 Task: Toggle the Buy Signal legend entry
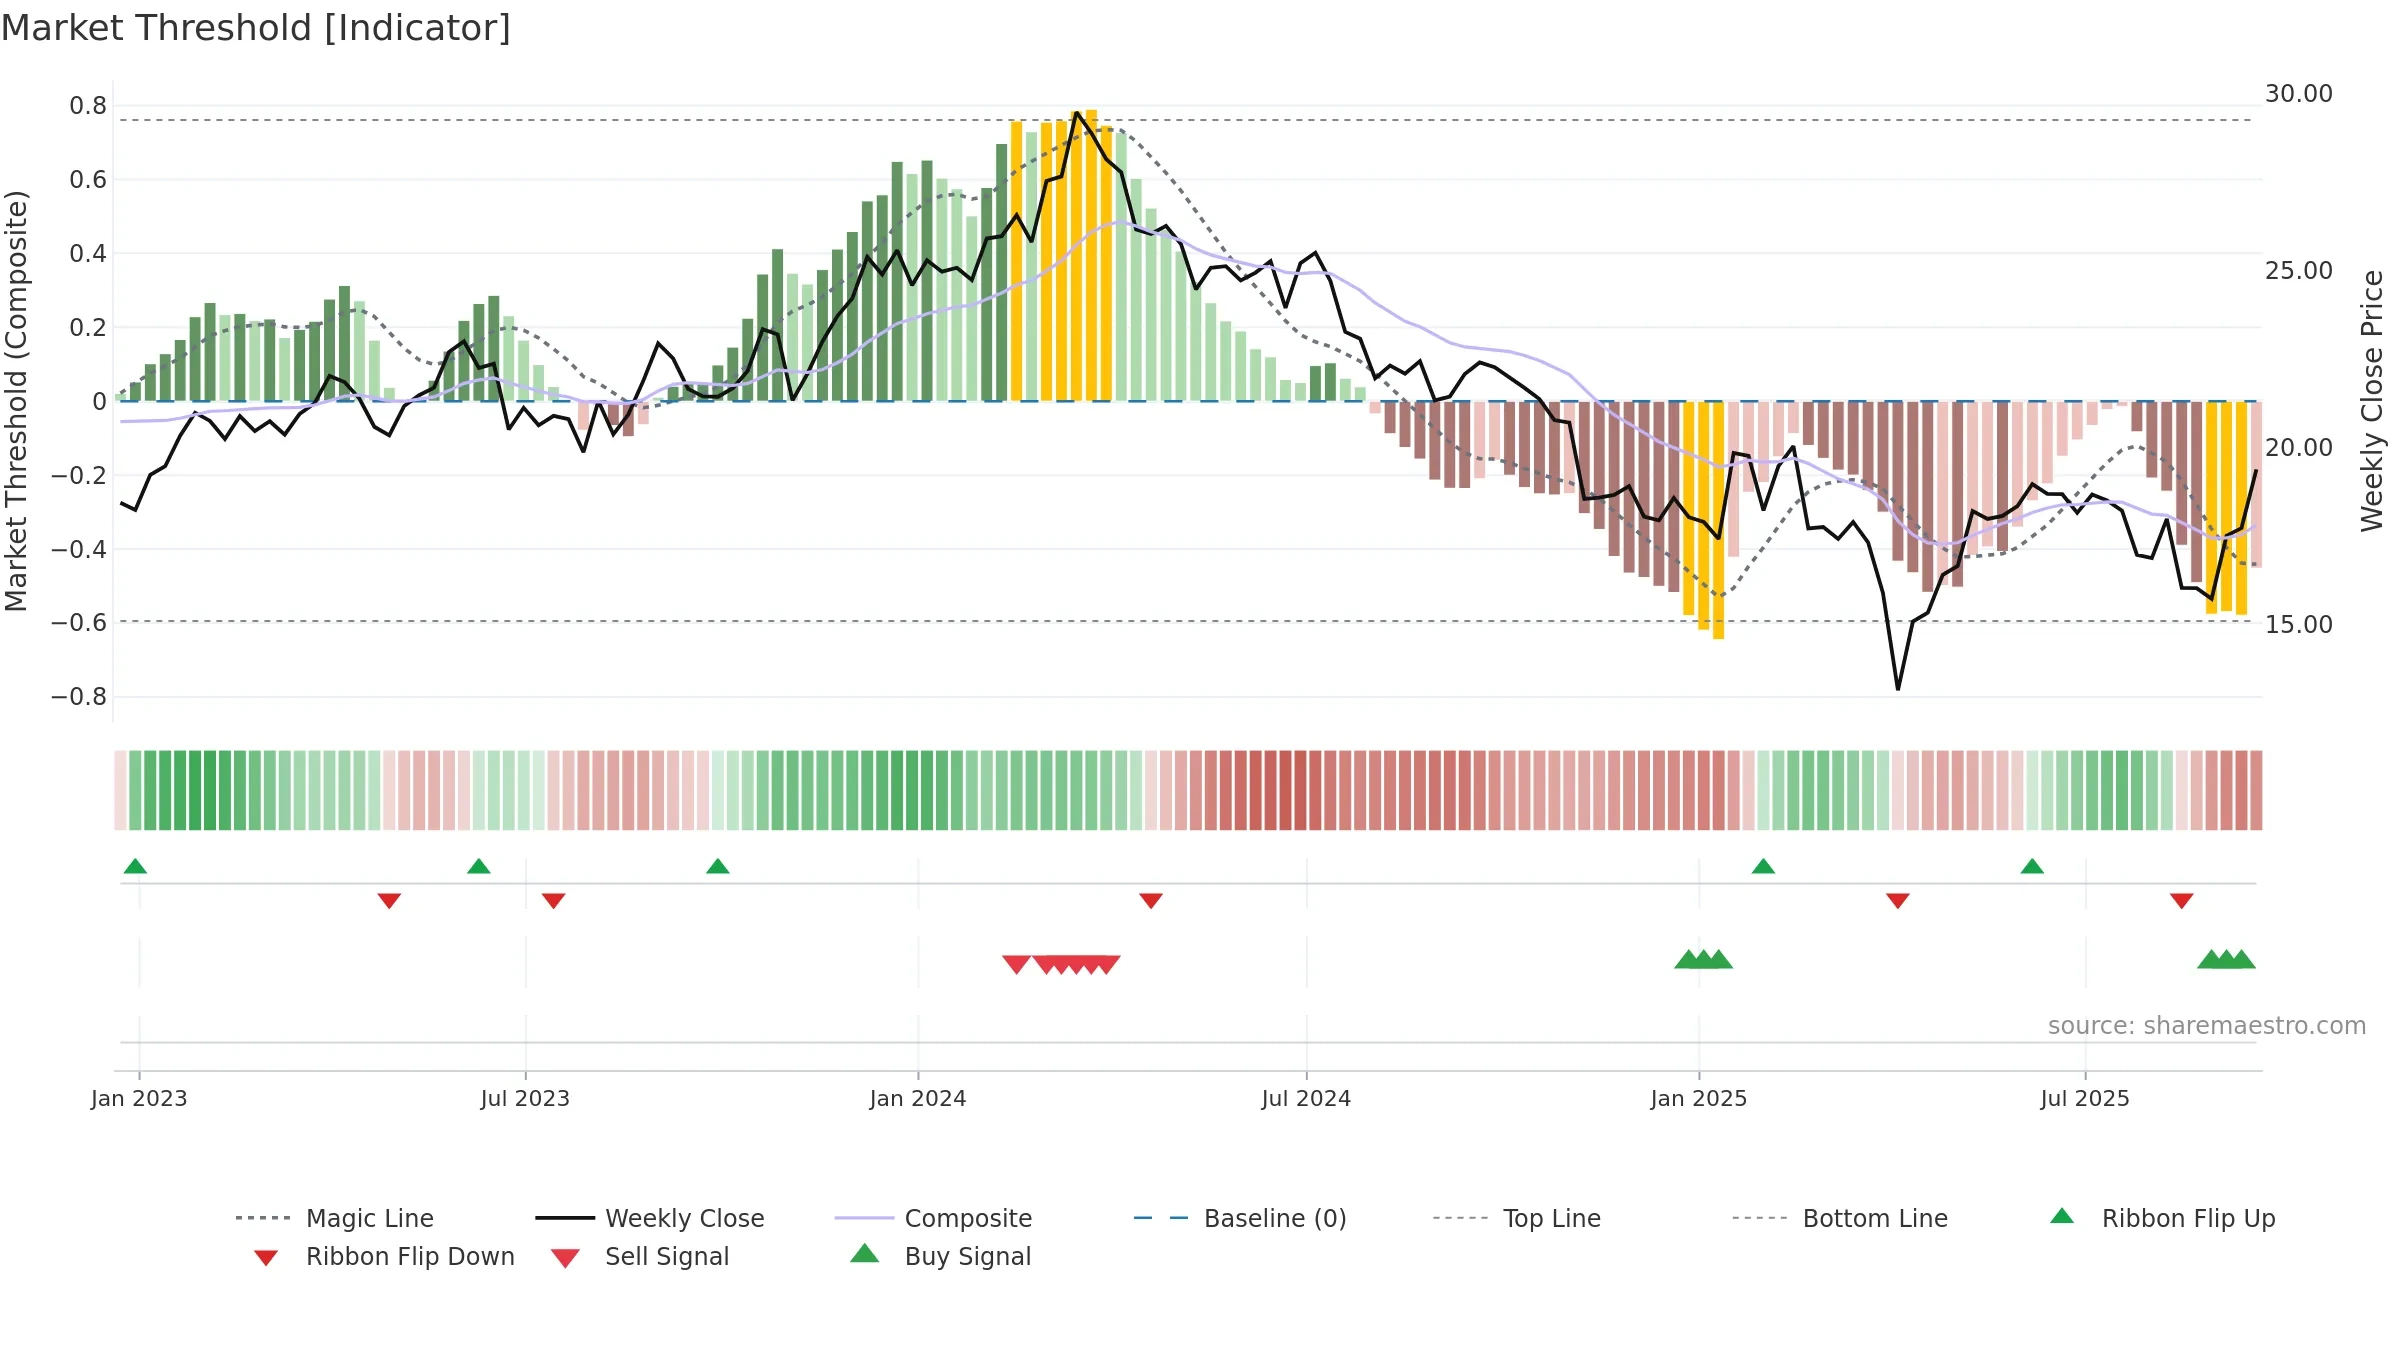940,1256
